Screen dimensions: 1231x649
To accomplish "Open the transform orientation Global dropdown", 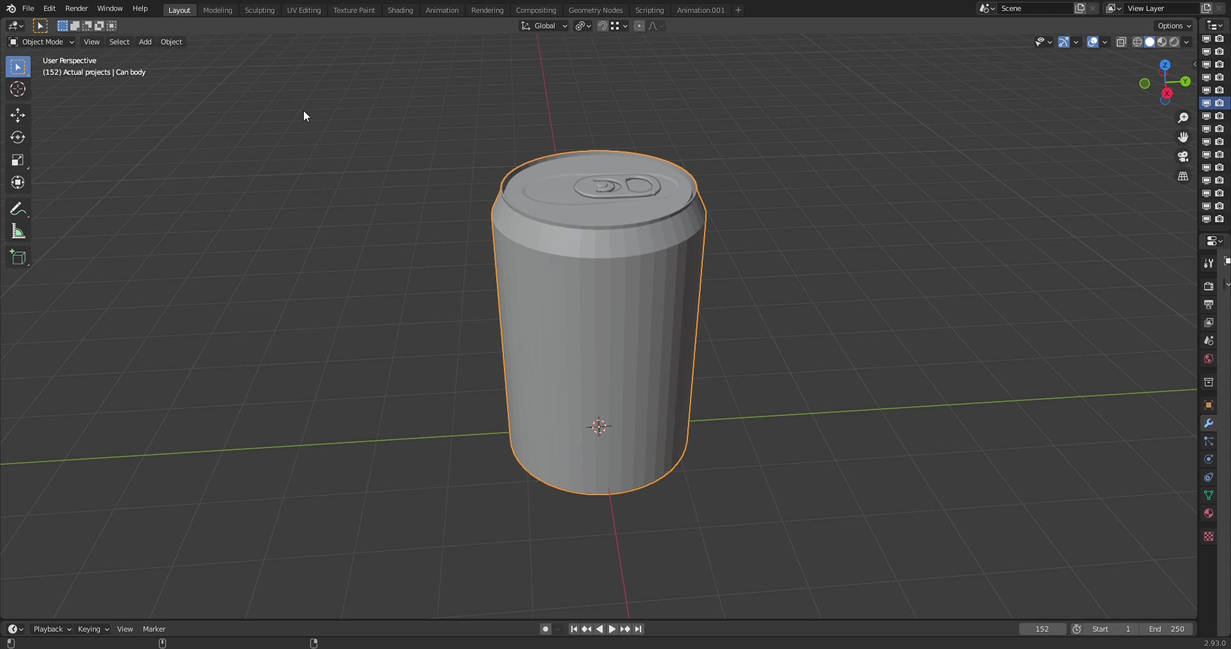I will [545, 25].
